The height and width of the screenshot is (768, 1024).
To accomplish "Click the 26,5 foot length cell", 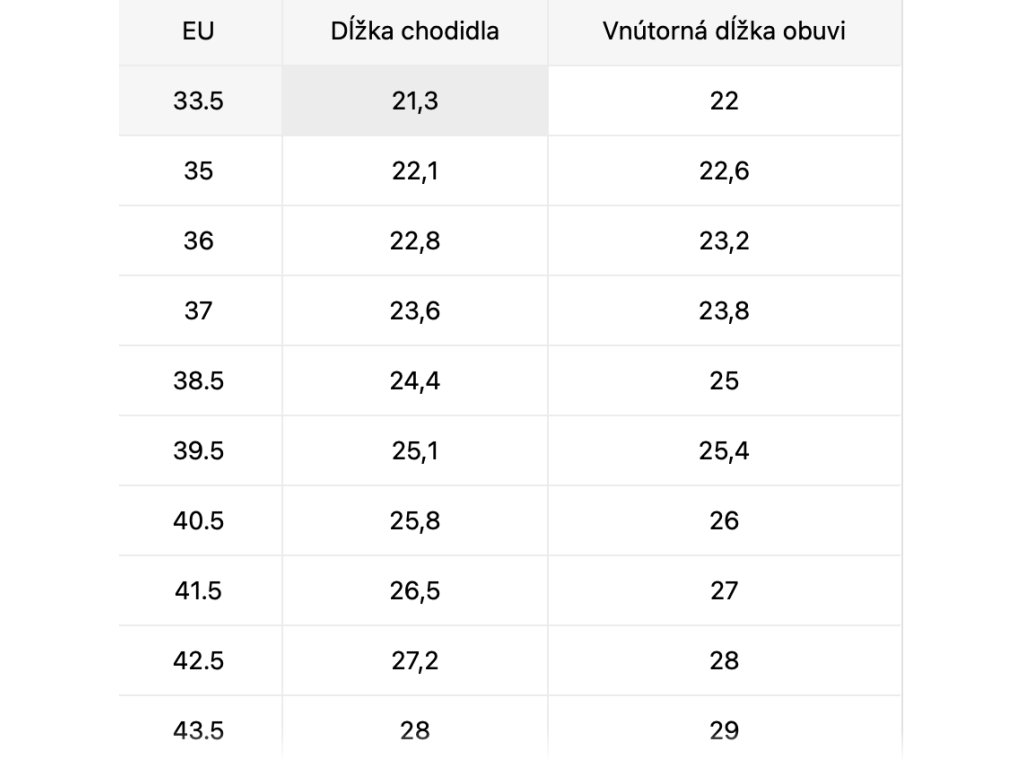I will tap(415, 591).
